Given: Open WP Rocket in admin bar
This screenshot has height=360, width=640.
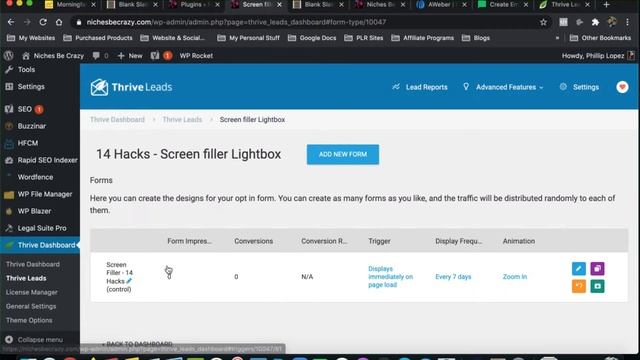Looking at the screenshot, I should 196,56.
